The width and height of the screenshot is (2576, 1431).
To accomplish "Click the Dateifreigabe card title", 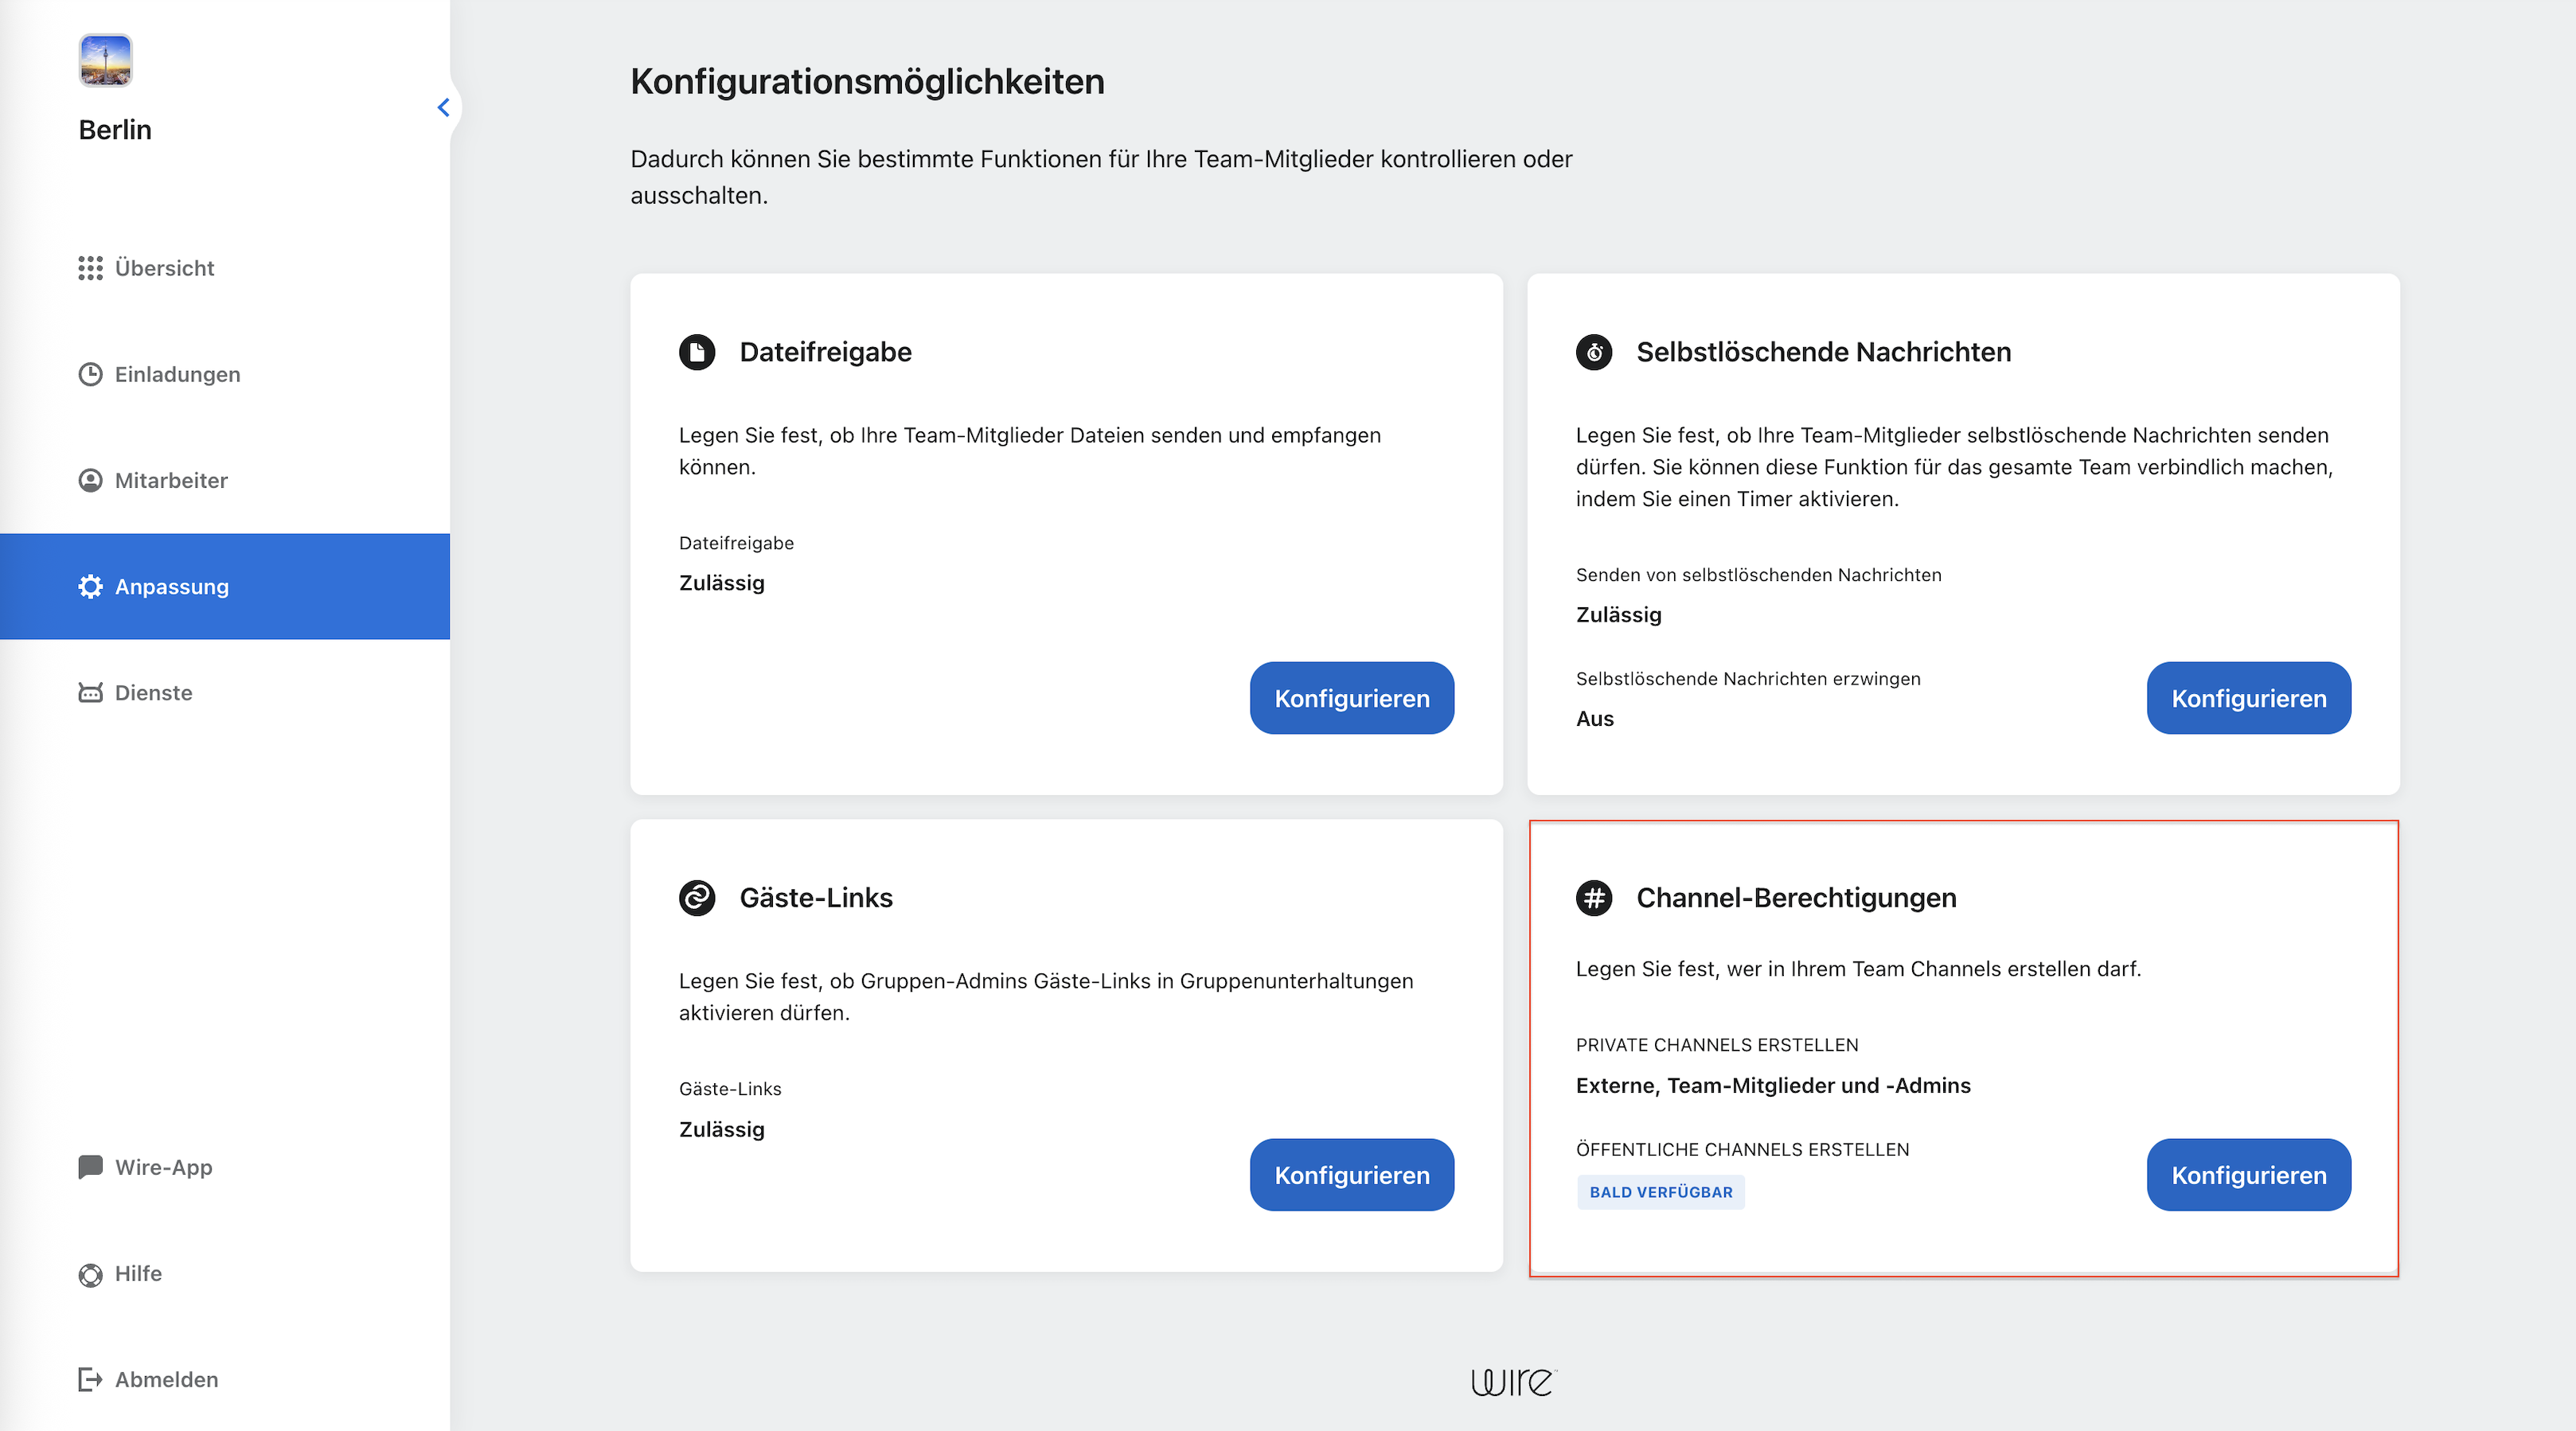I will click(x=825, y=352).
